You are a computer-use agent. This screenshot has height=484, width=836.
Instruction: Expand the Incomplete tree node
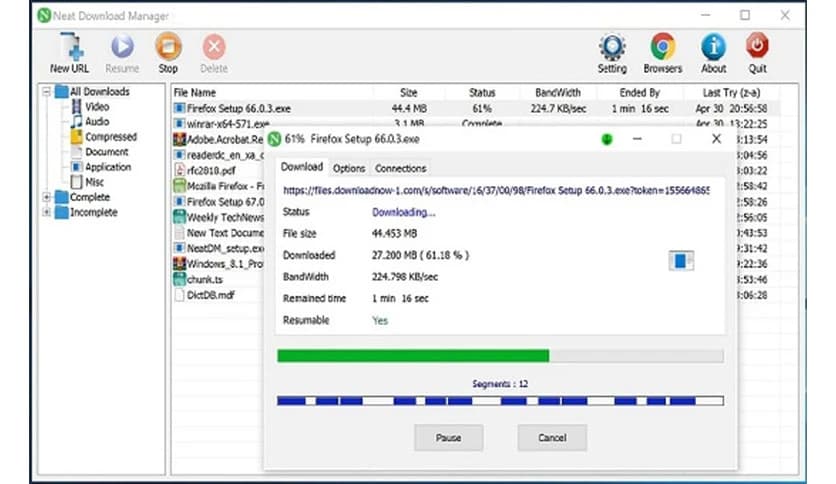[x=46, y=212]
